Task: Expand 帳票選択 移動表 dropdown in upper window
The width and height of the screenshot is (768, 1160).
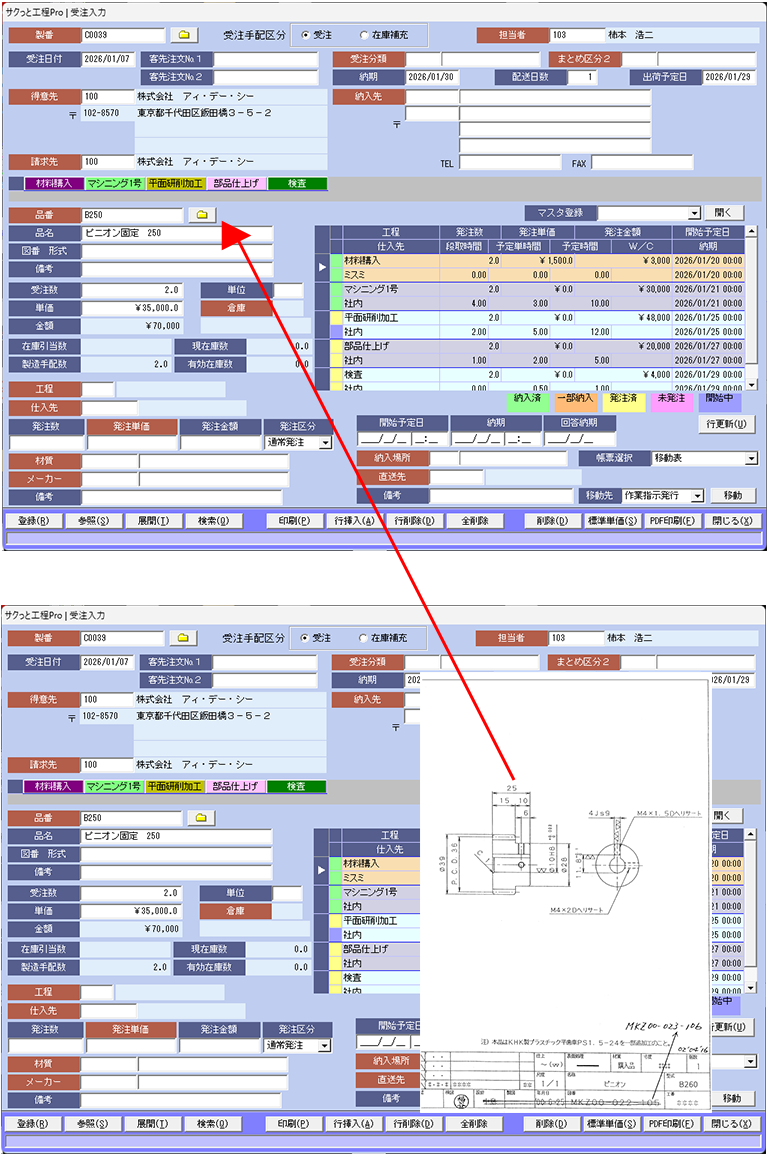Action: click(x=751, y=458)
